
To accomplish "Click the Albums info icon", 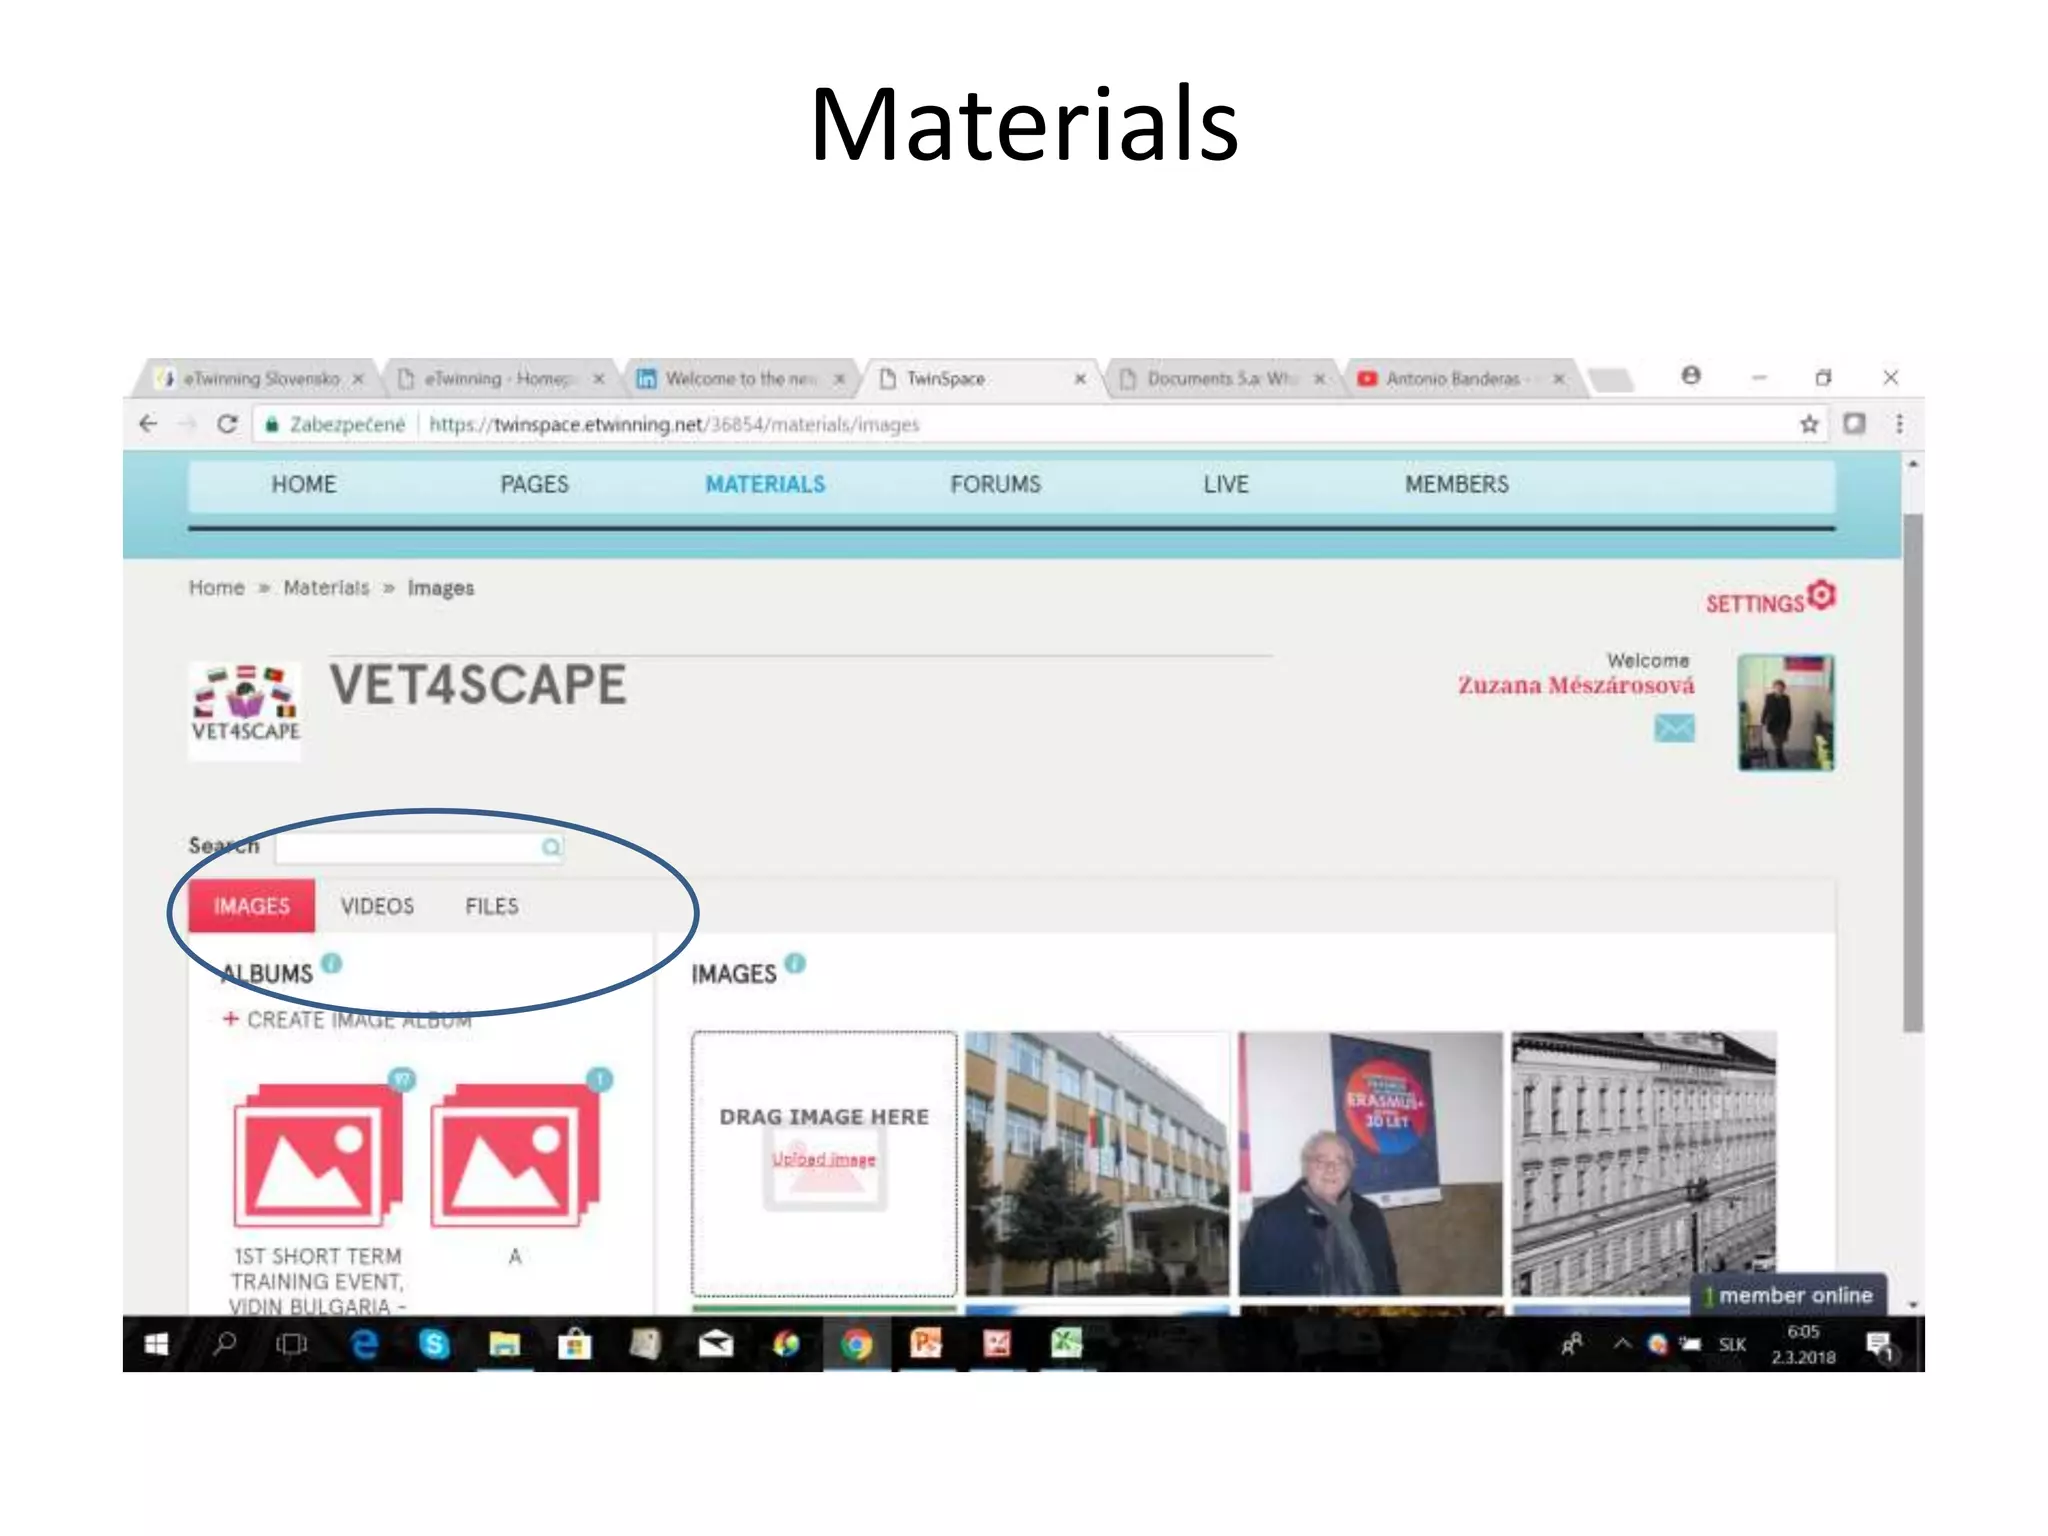I will pos(332,963).
